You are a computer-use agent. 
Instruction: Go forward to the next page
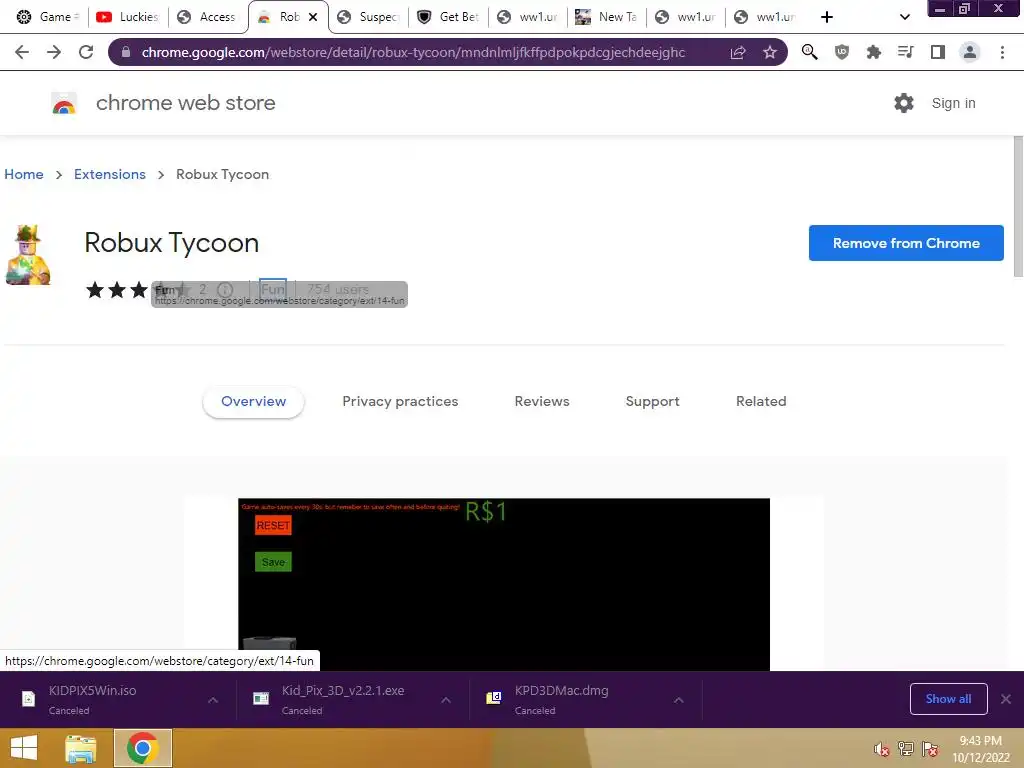pyautogui.click(x=54, y=52)
